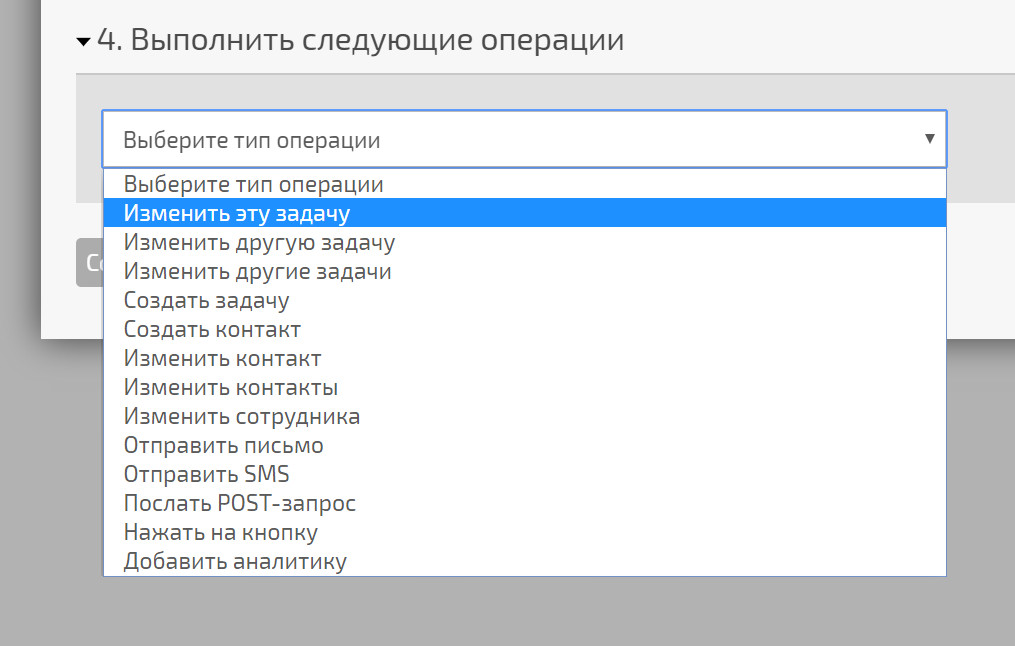Select 'Добавить аналитику' operation

[x=525, y=561]
